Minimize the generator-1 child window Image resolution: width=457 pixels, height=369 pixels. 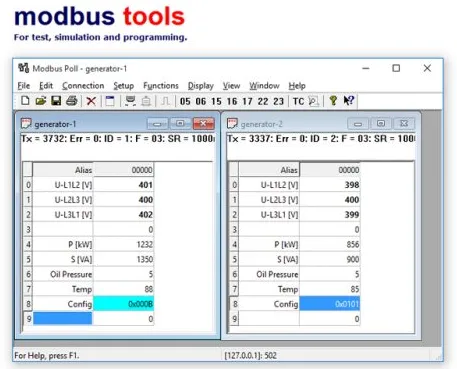point(158,124)
